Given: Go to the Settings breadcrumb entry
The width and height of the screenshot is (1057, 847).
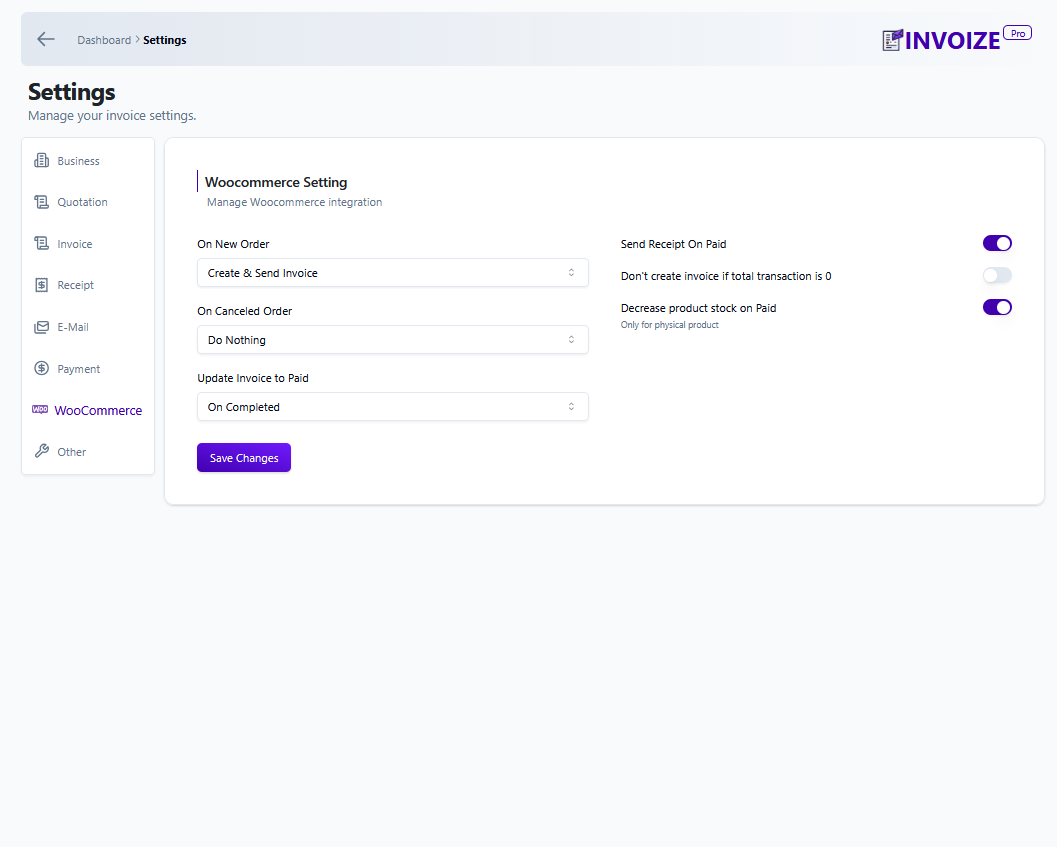Looking at the screenshot, I should pyautogui.click(x=164, y=40).
